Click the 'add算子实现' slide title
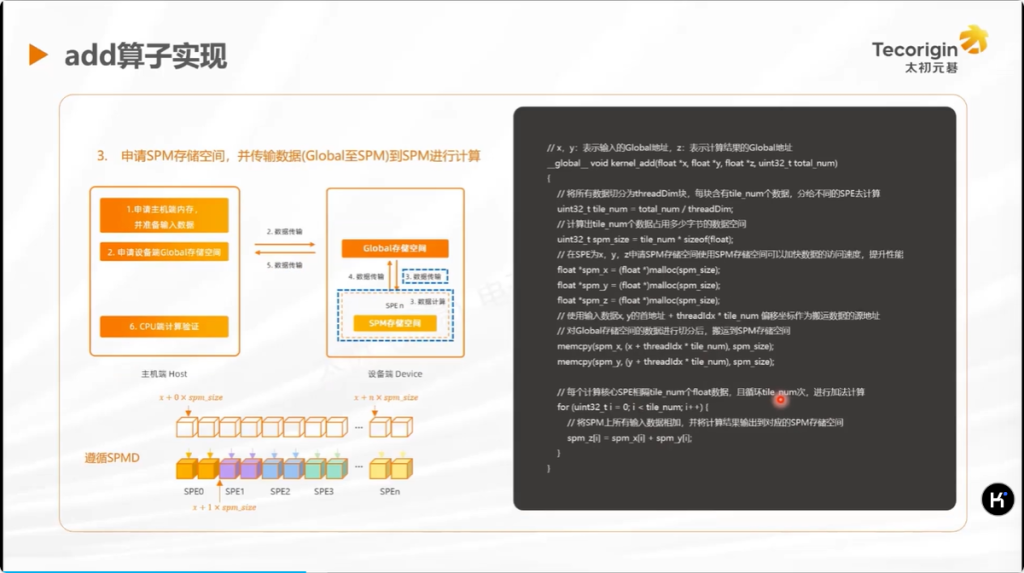Viewport: 1024px width, 573px height. [x=145, y=56]
